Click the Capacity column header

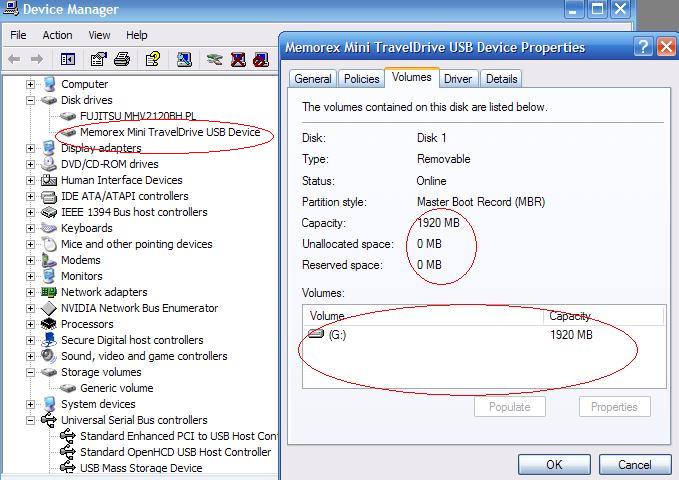coord(604,316)
